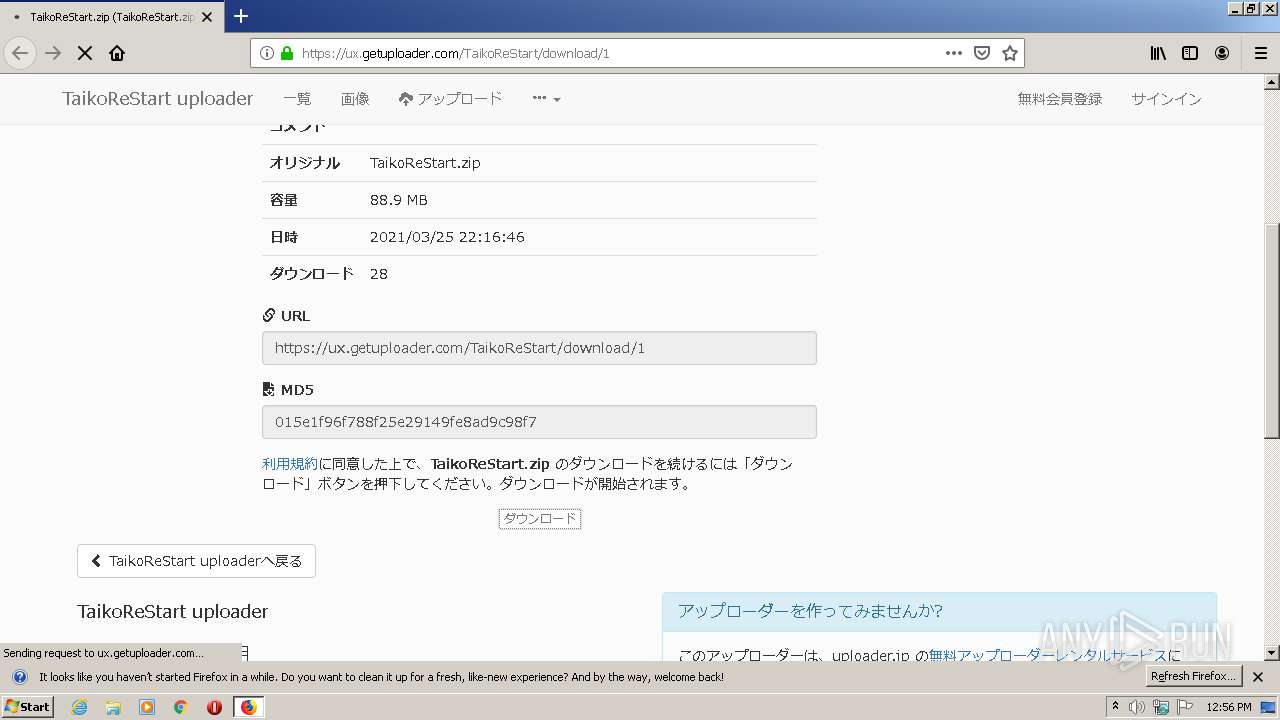Open 利用規約 terms link
1280x720 pixels.
[290, 464]
